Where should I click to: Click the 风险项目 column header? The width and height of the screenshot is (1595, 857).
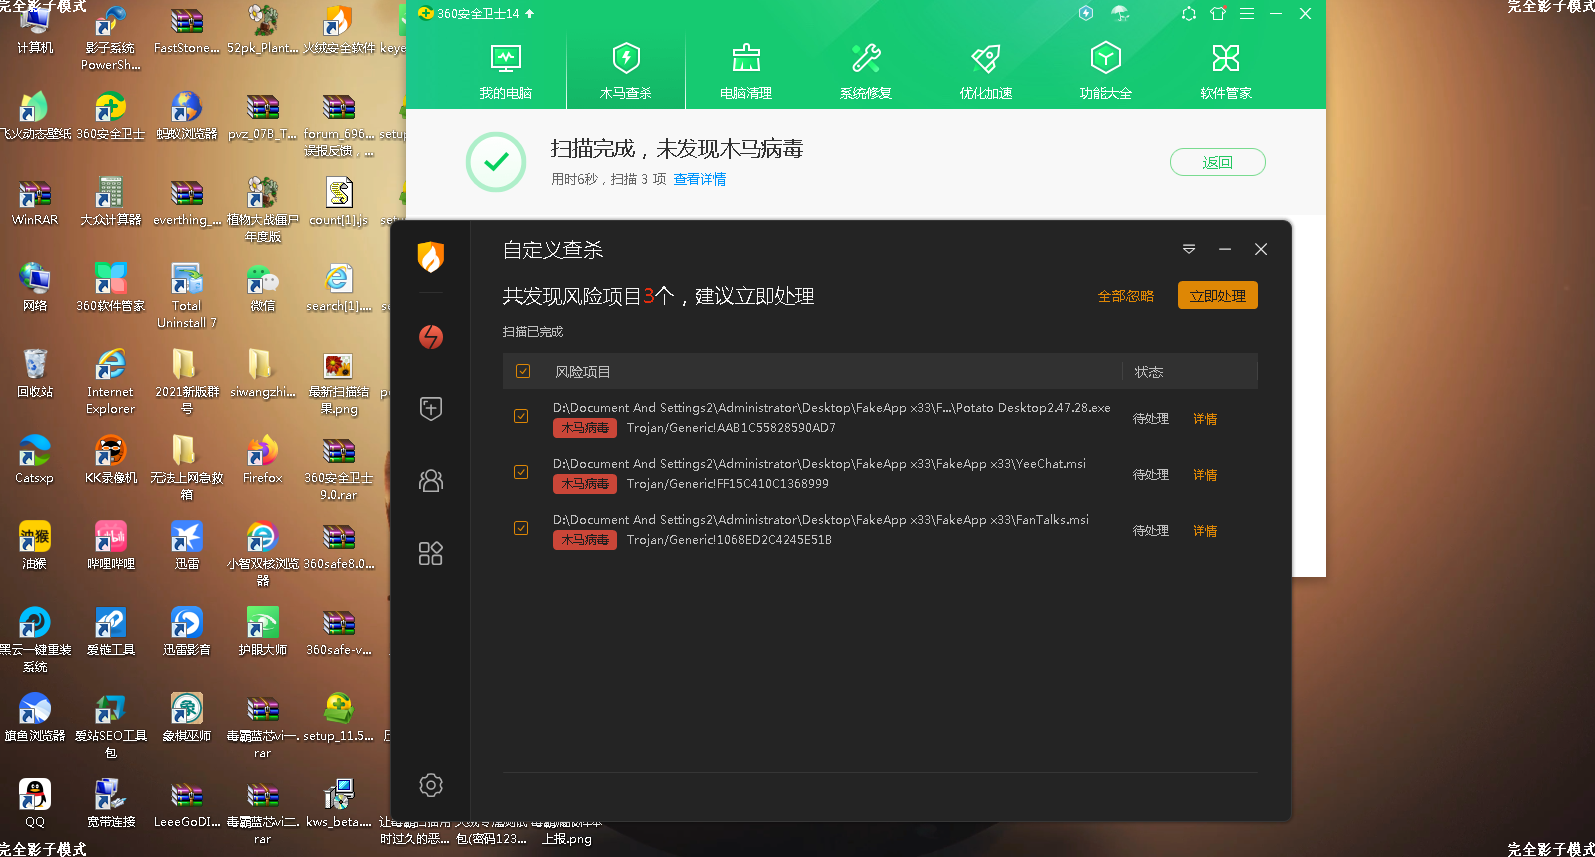click(583, 372)
